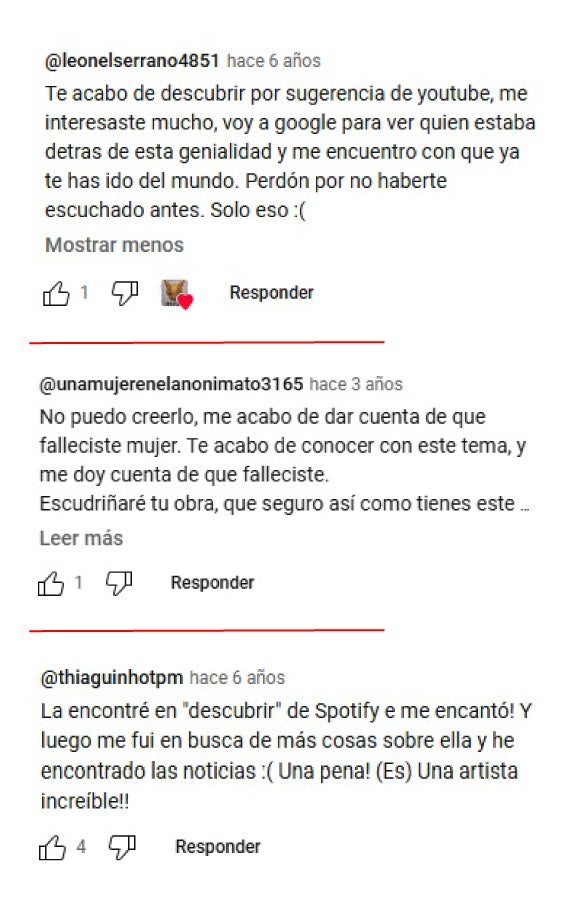Screen dimensions: 576x904
Task: Collapse comment with Mostrar menos
Action: 114,245
